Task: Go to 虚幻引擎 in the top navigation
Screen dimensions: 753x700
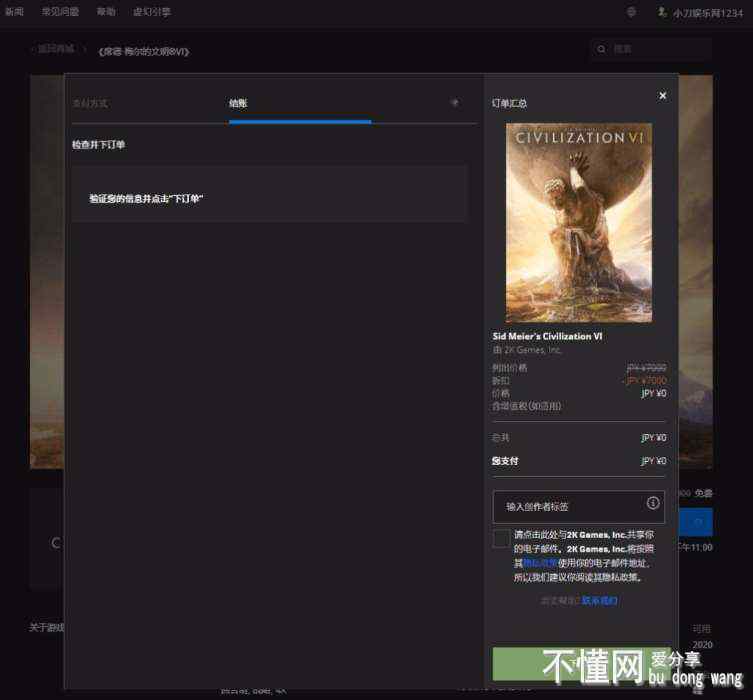Action: [x=151, y=12]
